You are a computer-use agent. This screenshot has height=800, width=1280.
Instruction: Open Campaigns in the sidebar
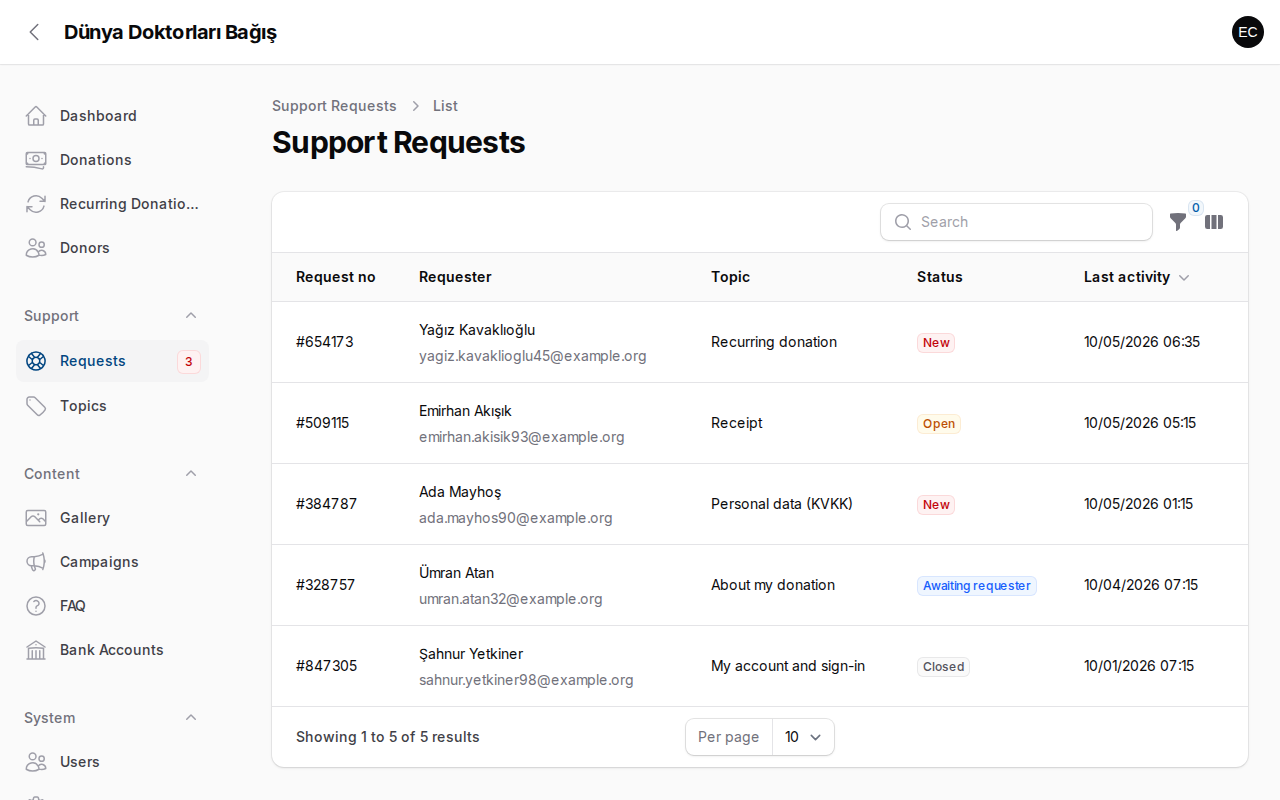112,562
